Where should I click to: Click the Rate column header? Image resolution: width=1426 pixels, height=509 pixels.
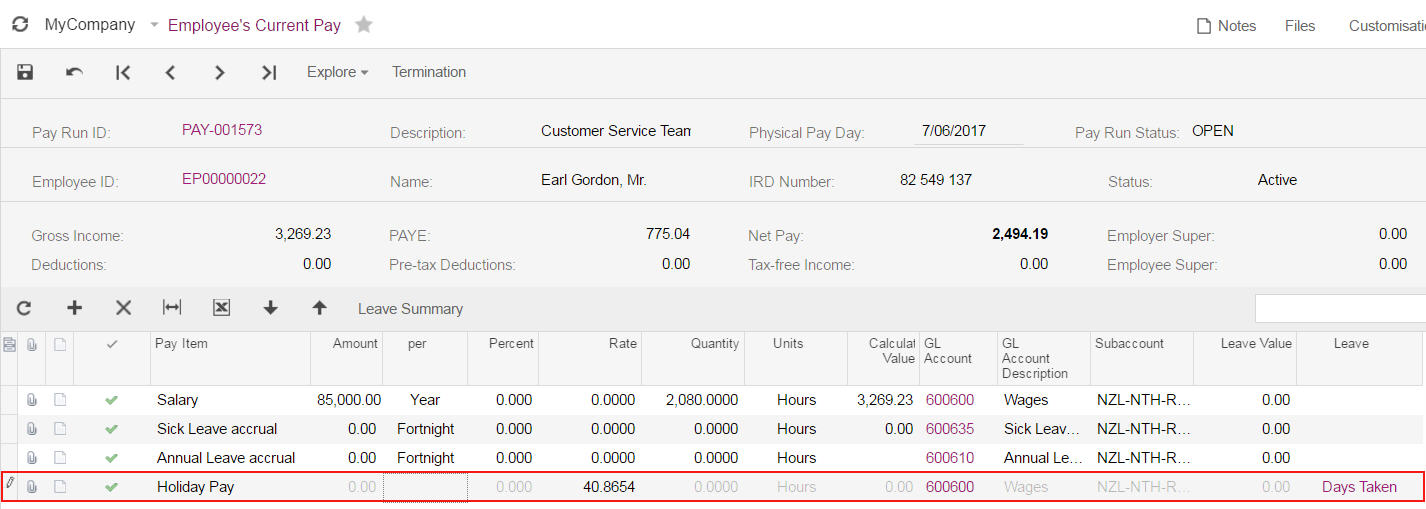590,358
